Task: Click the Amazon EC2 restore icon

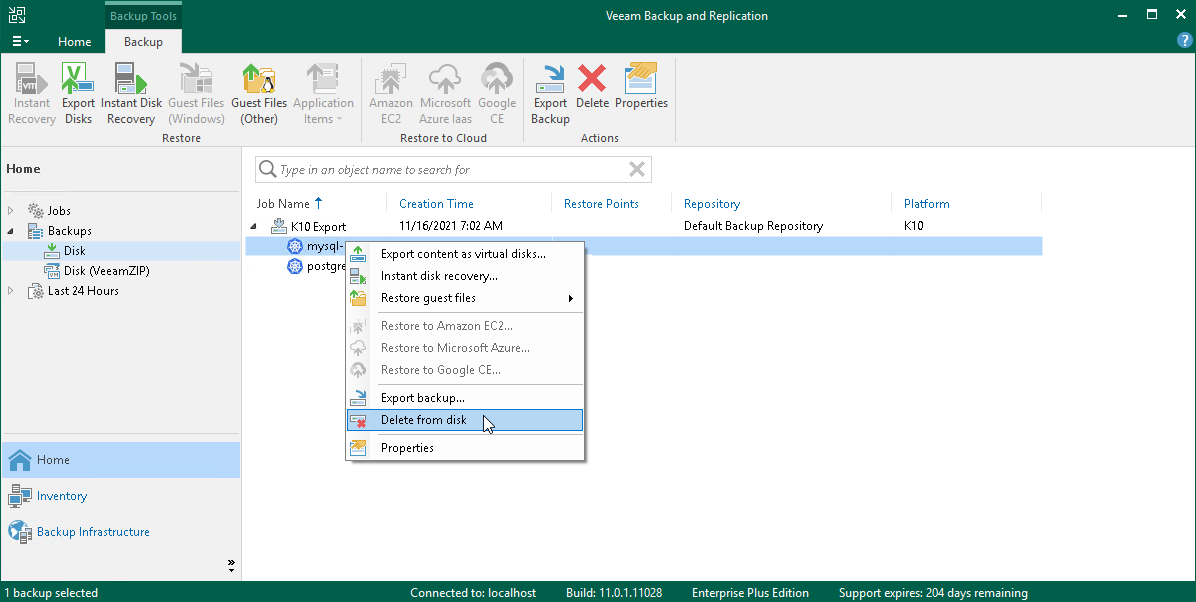Action: pos(391,94)
